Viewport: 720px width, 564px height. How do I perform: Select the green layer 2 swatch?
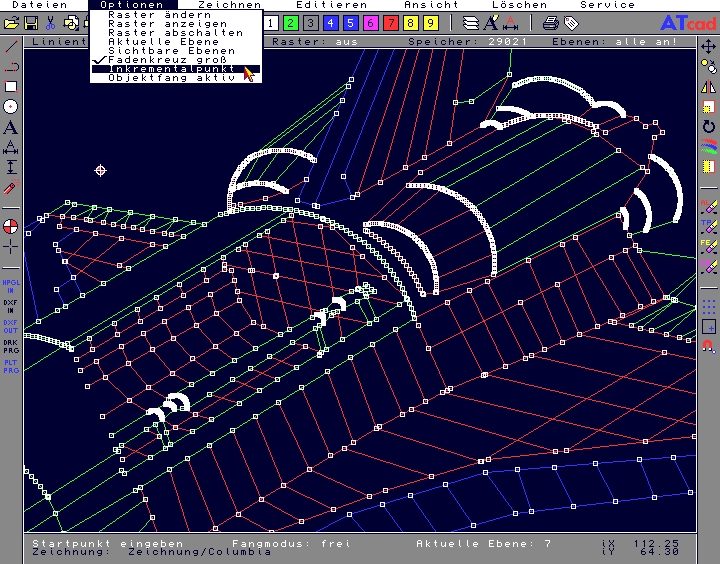(290, 22)
